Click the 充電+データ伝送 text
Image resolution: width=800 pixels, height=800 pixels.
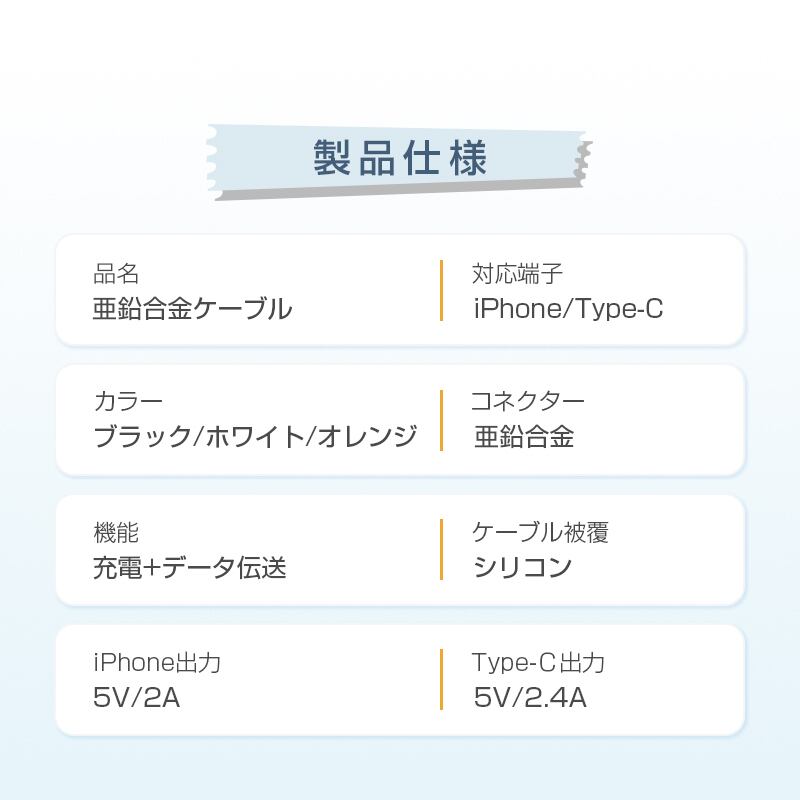pos(189,568)
